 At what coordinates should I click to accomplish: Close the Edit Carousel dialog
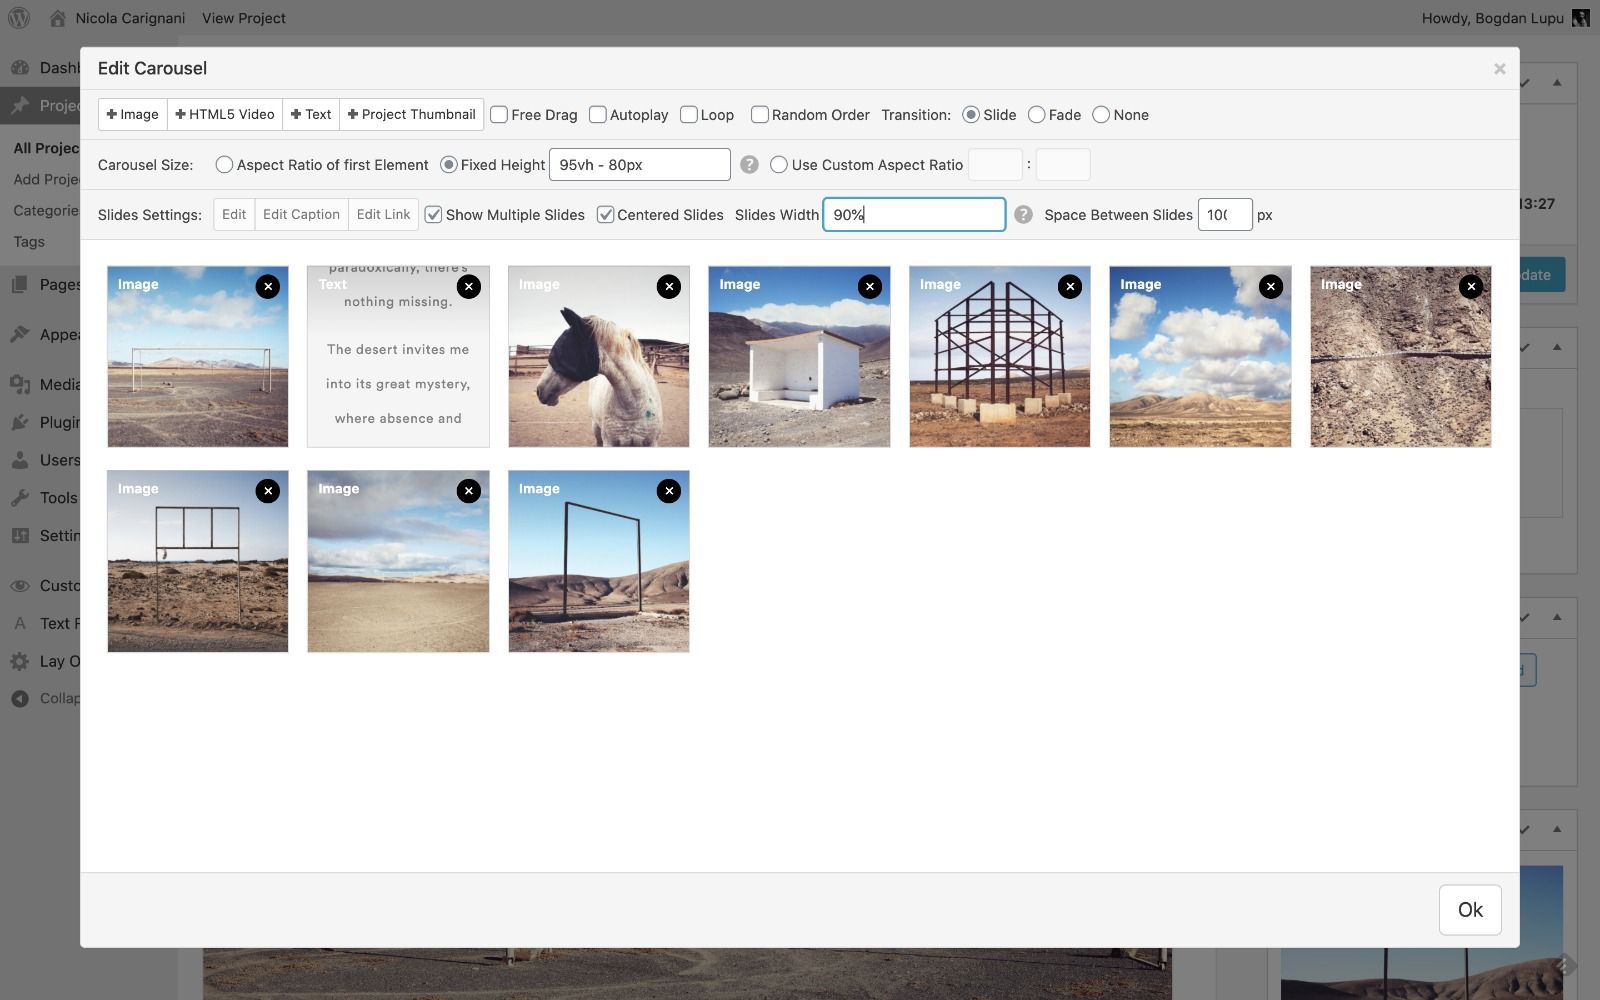1499,69
